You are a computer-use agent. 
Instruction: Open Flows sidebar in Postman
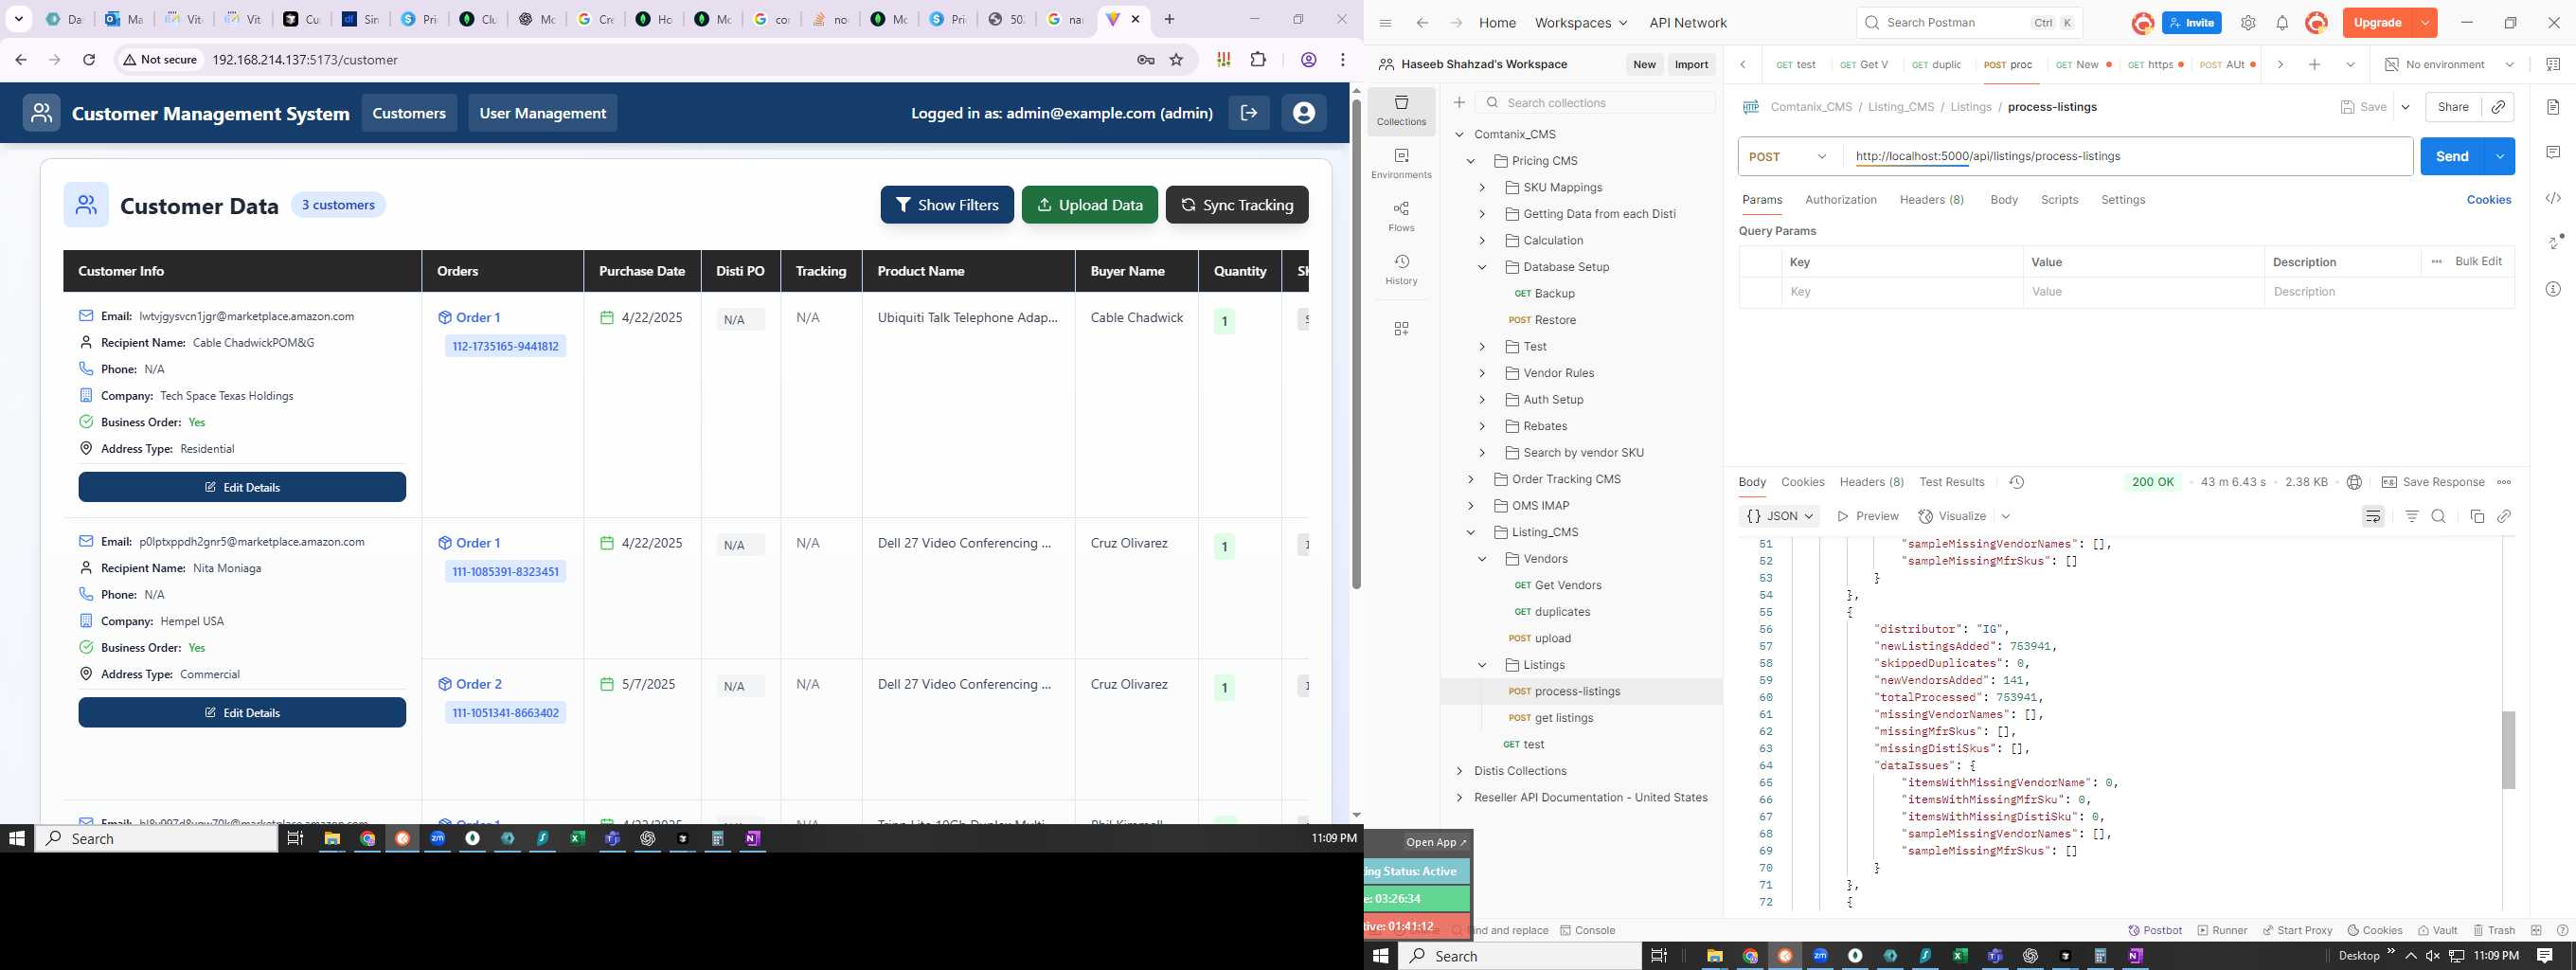(1401, 217)
